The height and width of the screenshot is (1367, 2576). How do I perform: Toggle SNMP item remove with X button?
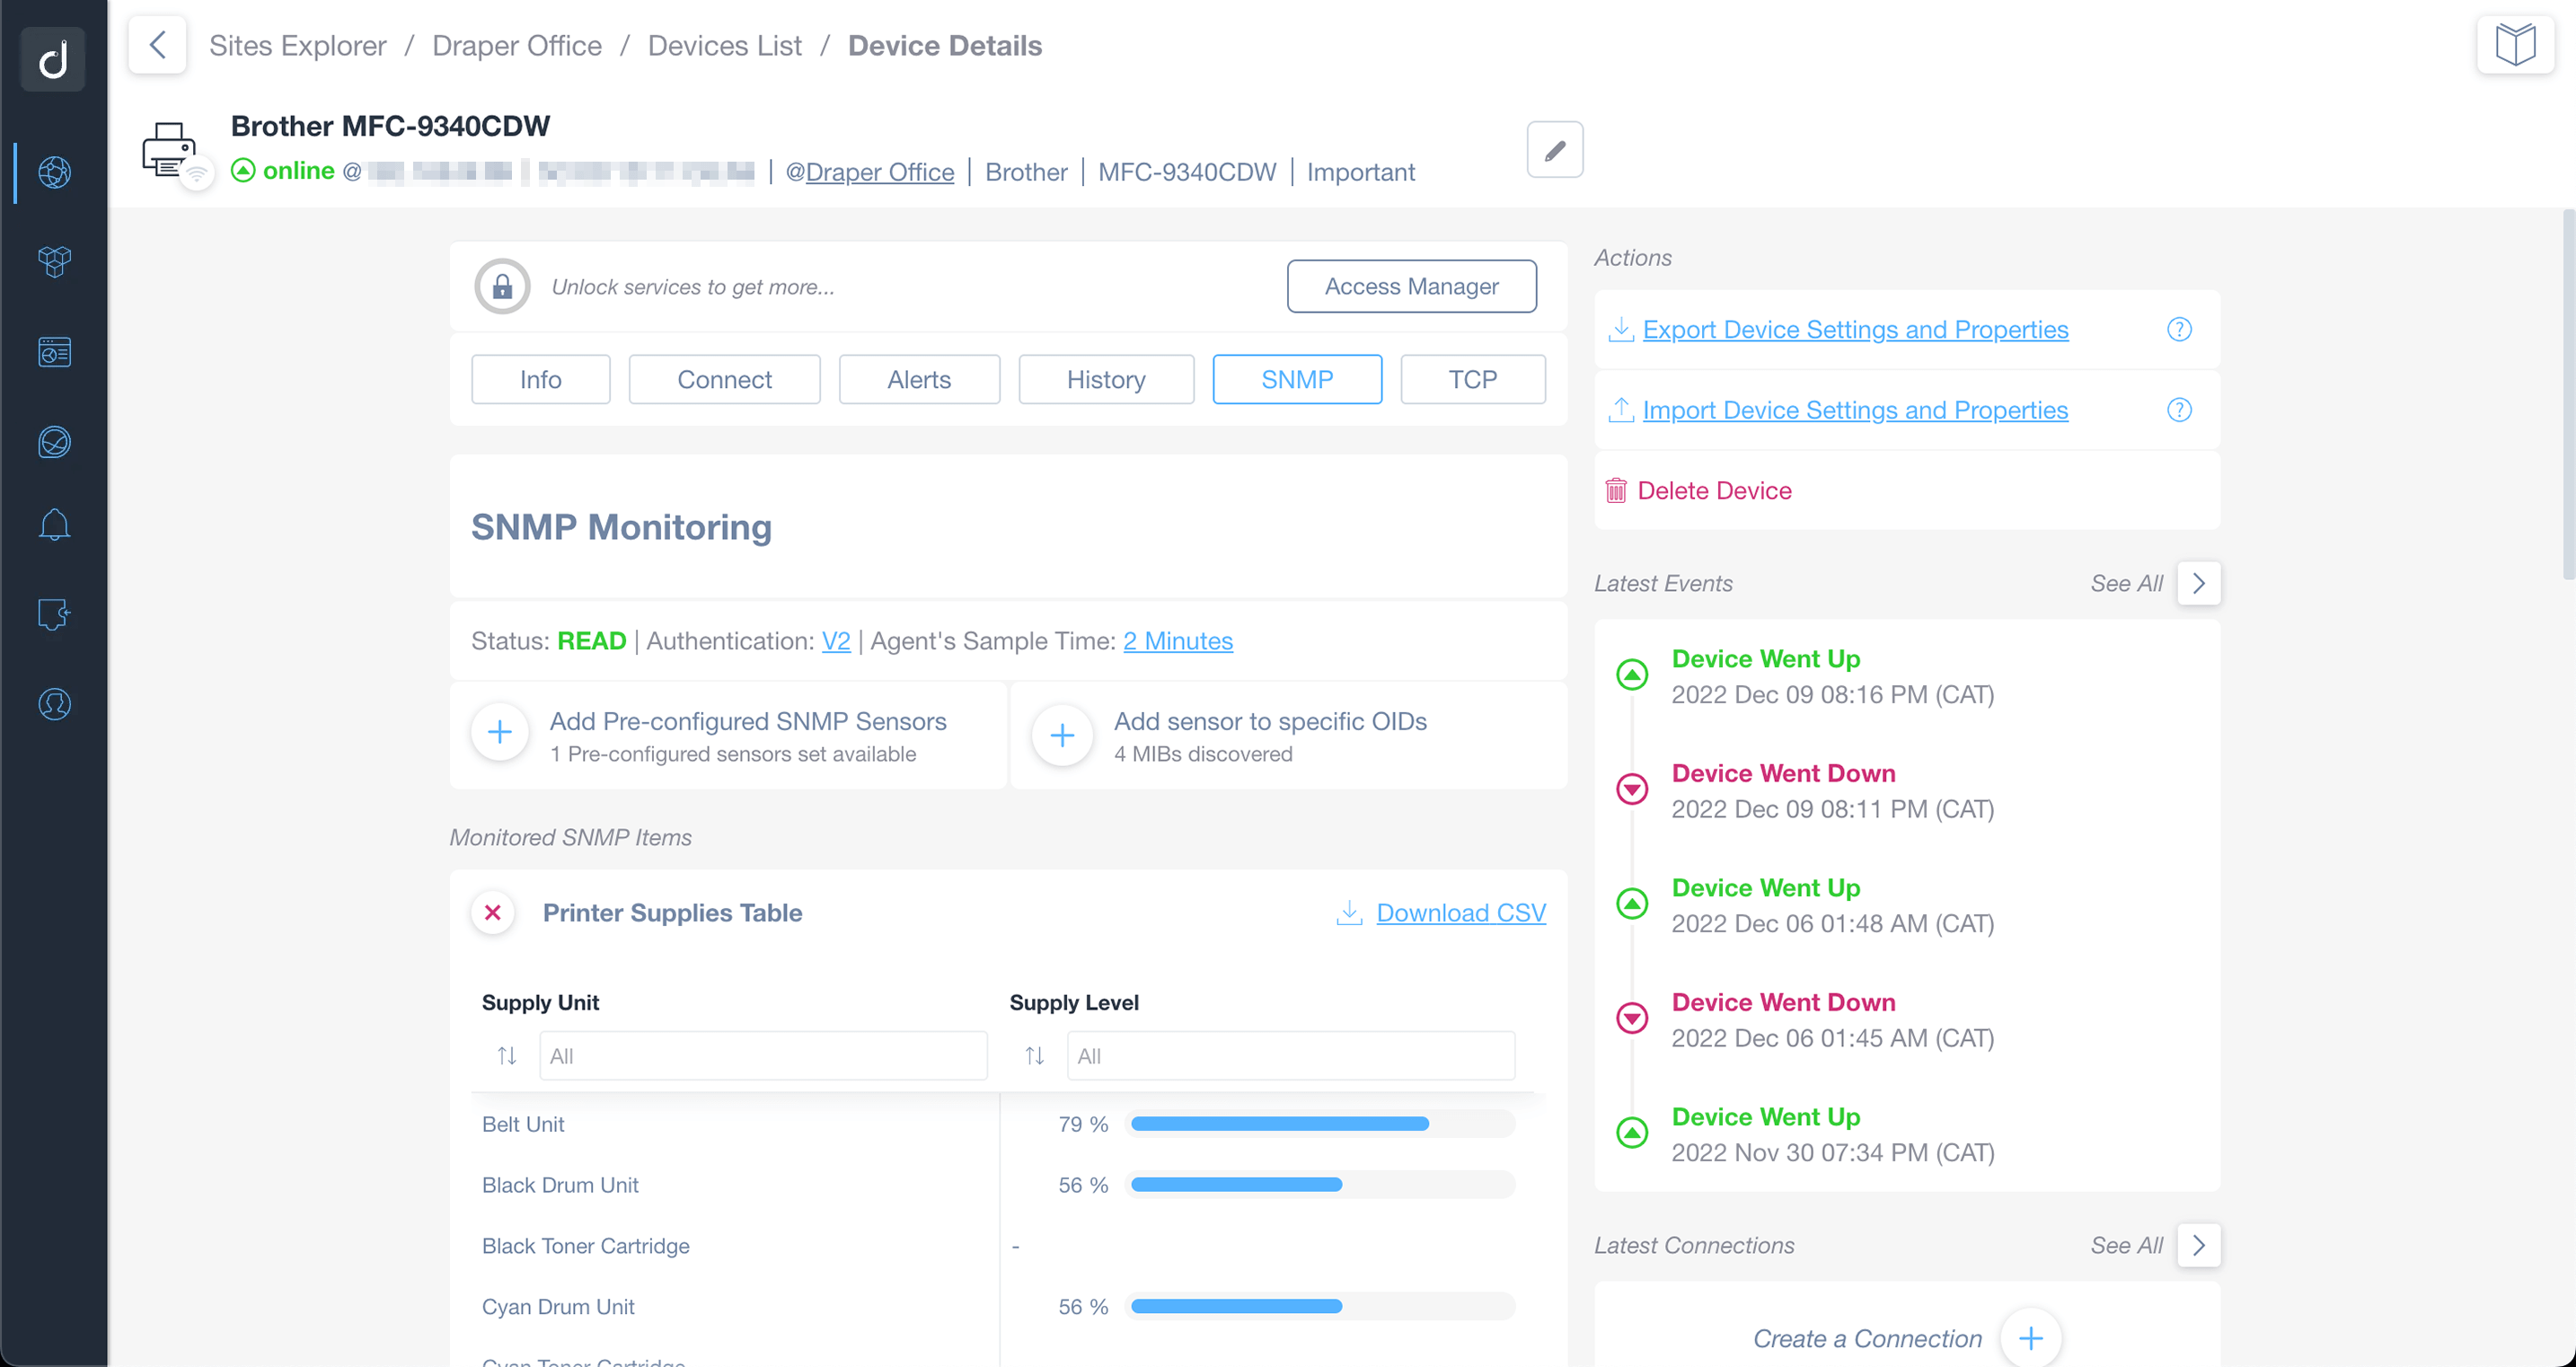pyautogui.click(x=492, y=913)
